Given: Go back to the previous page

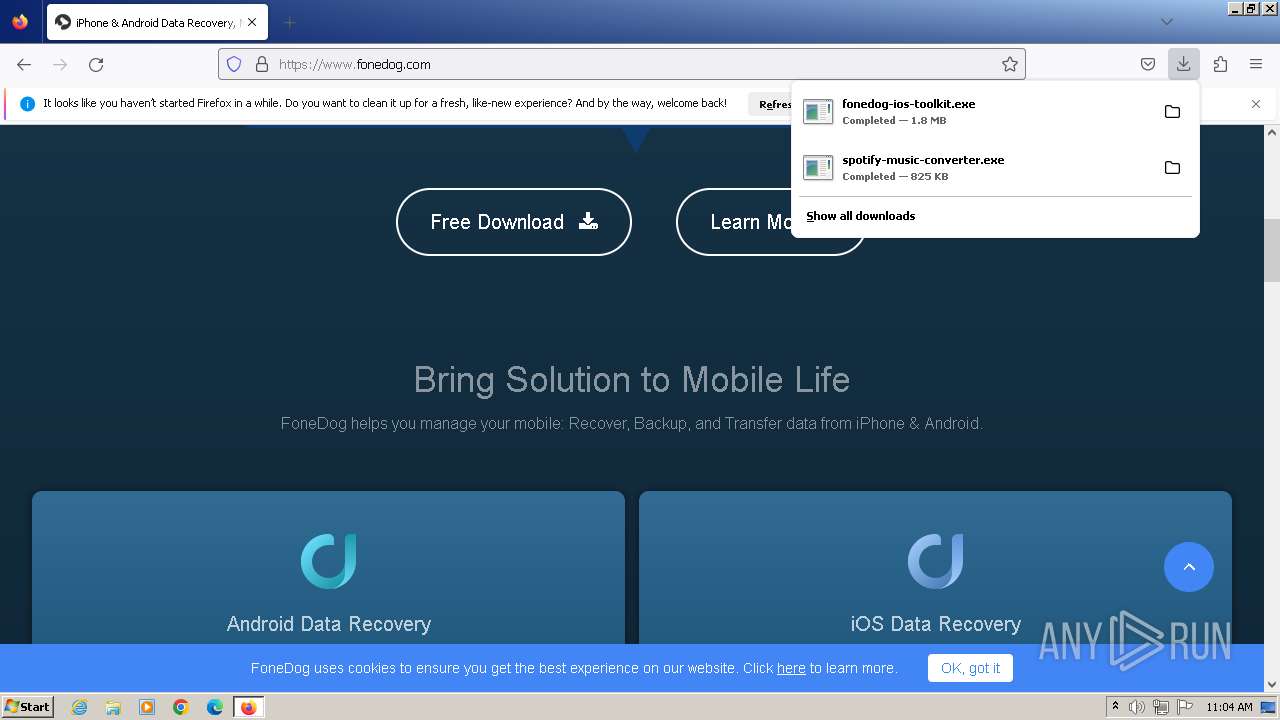Looking at the screenshot, I should click(x=24, y=64).
